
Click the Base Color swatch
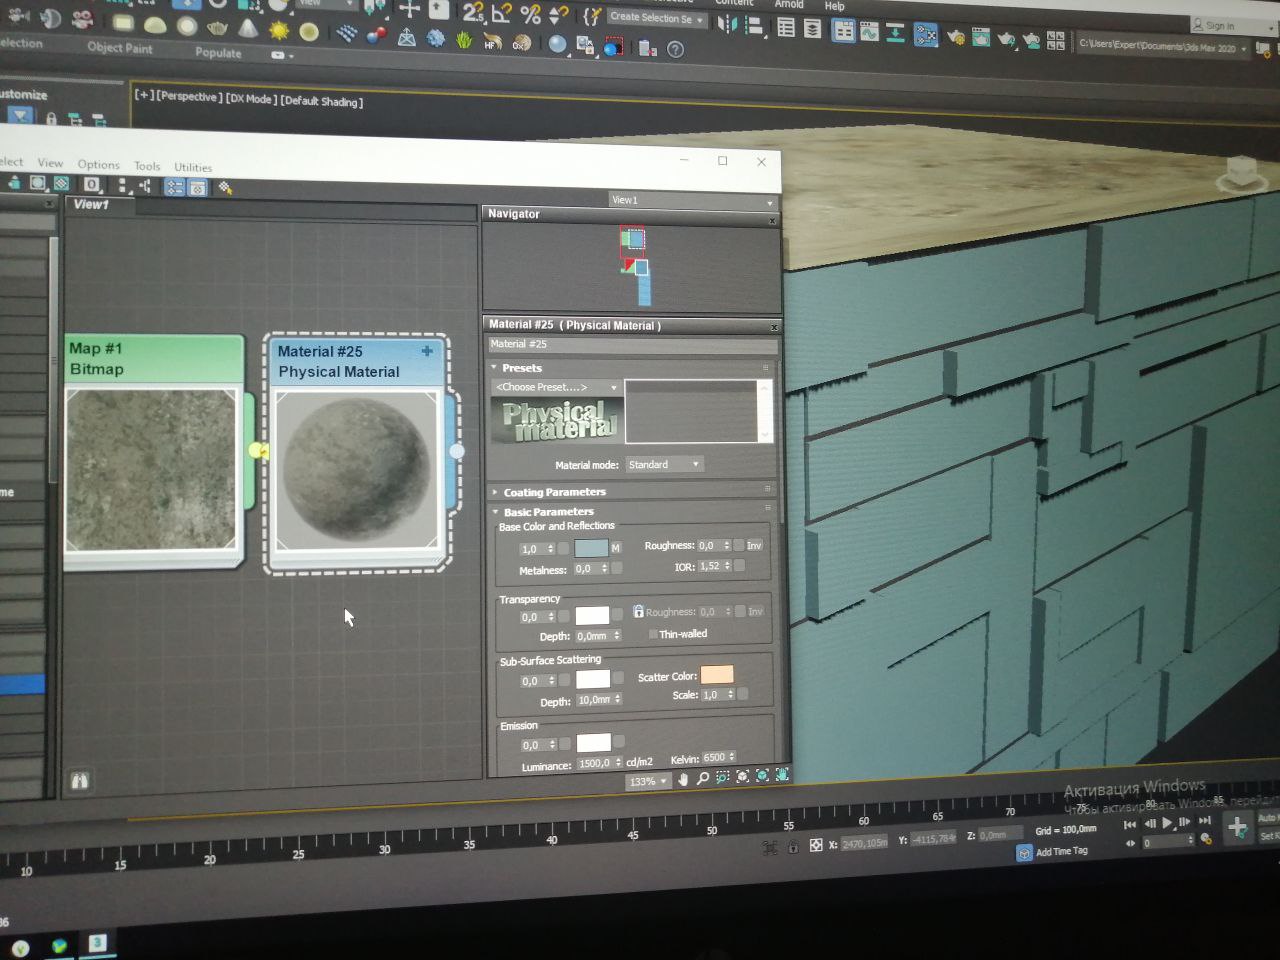point(591,548)
